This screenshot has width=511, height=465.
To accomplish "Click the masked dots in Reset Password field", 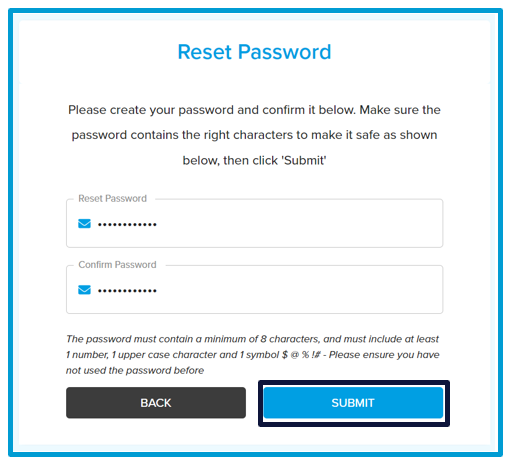I will pyautogui.click(x=127, y=225).
